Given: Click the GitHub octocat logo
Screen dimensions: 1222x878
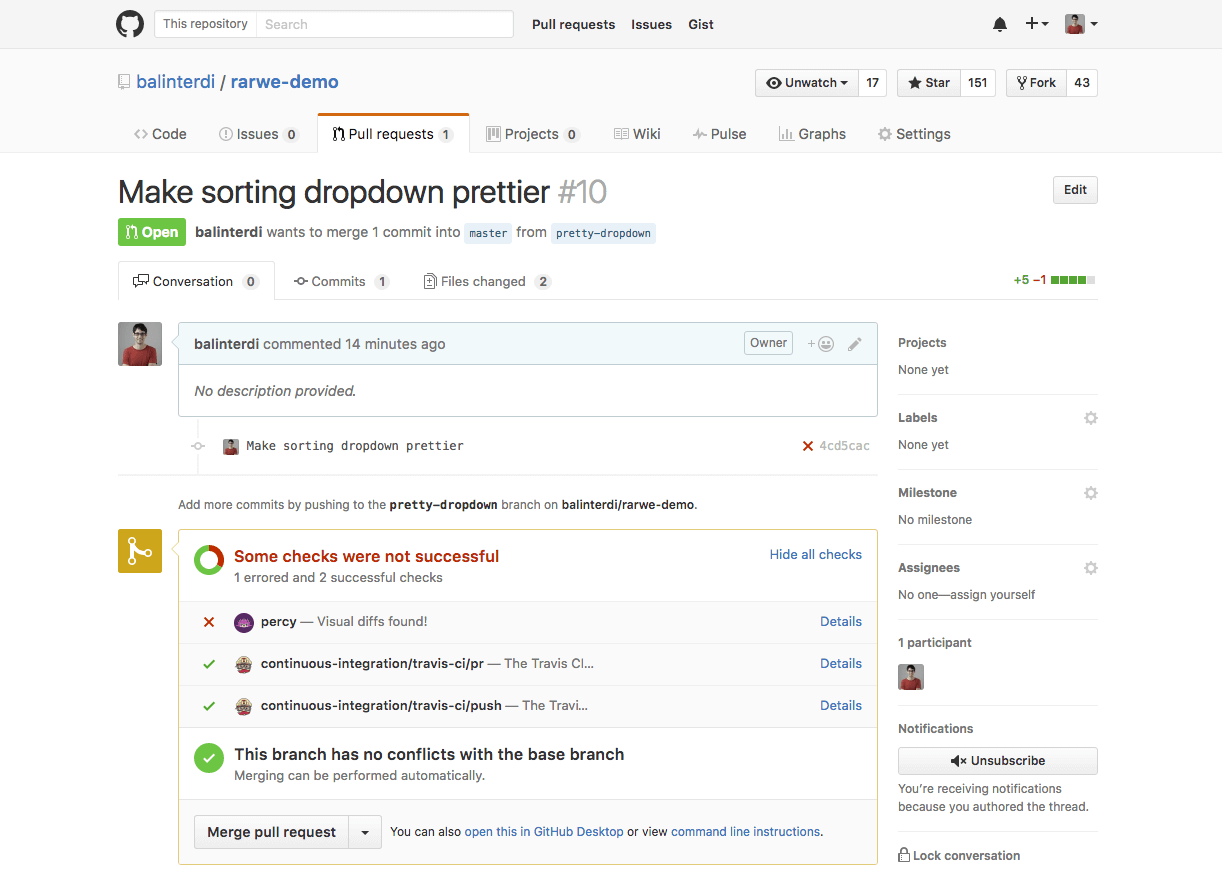Looking at the screenshot, I should [129, 23].
